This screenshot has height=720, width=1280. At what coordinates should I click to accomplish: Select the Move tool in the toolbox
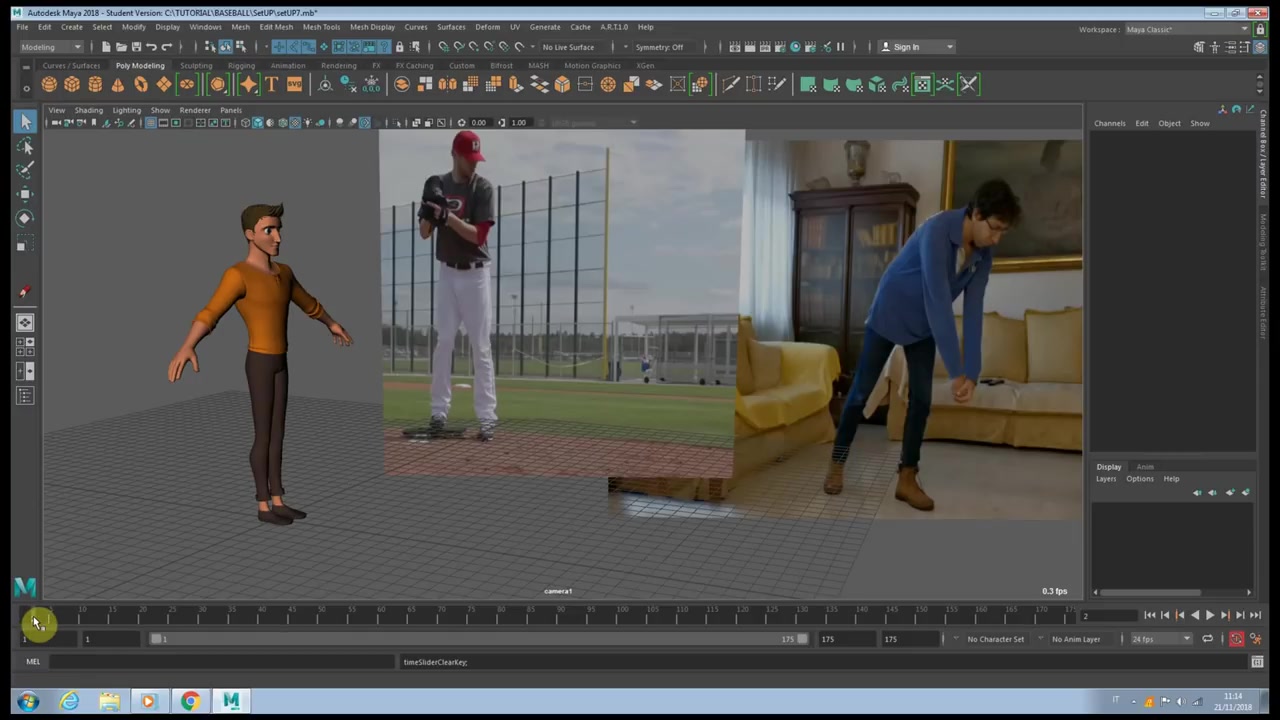coord(25,194)
